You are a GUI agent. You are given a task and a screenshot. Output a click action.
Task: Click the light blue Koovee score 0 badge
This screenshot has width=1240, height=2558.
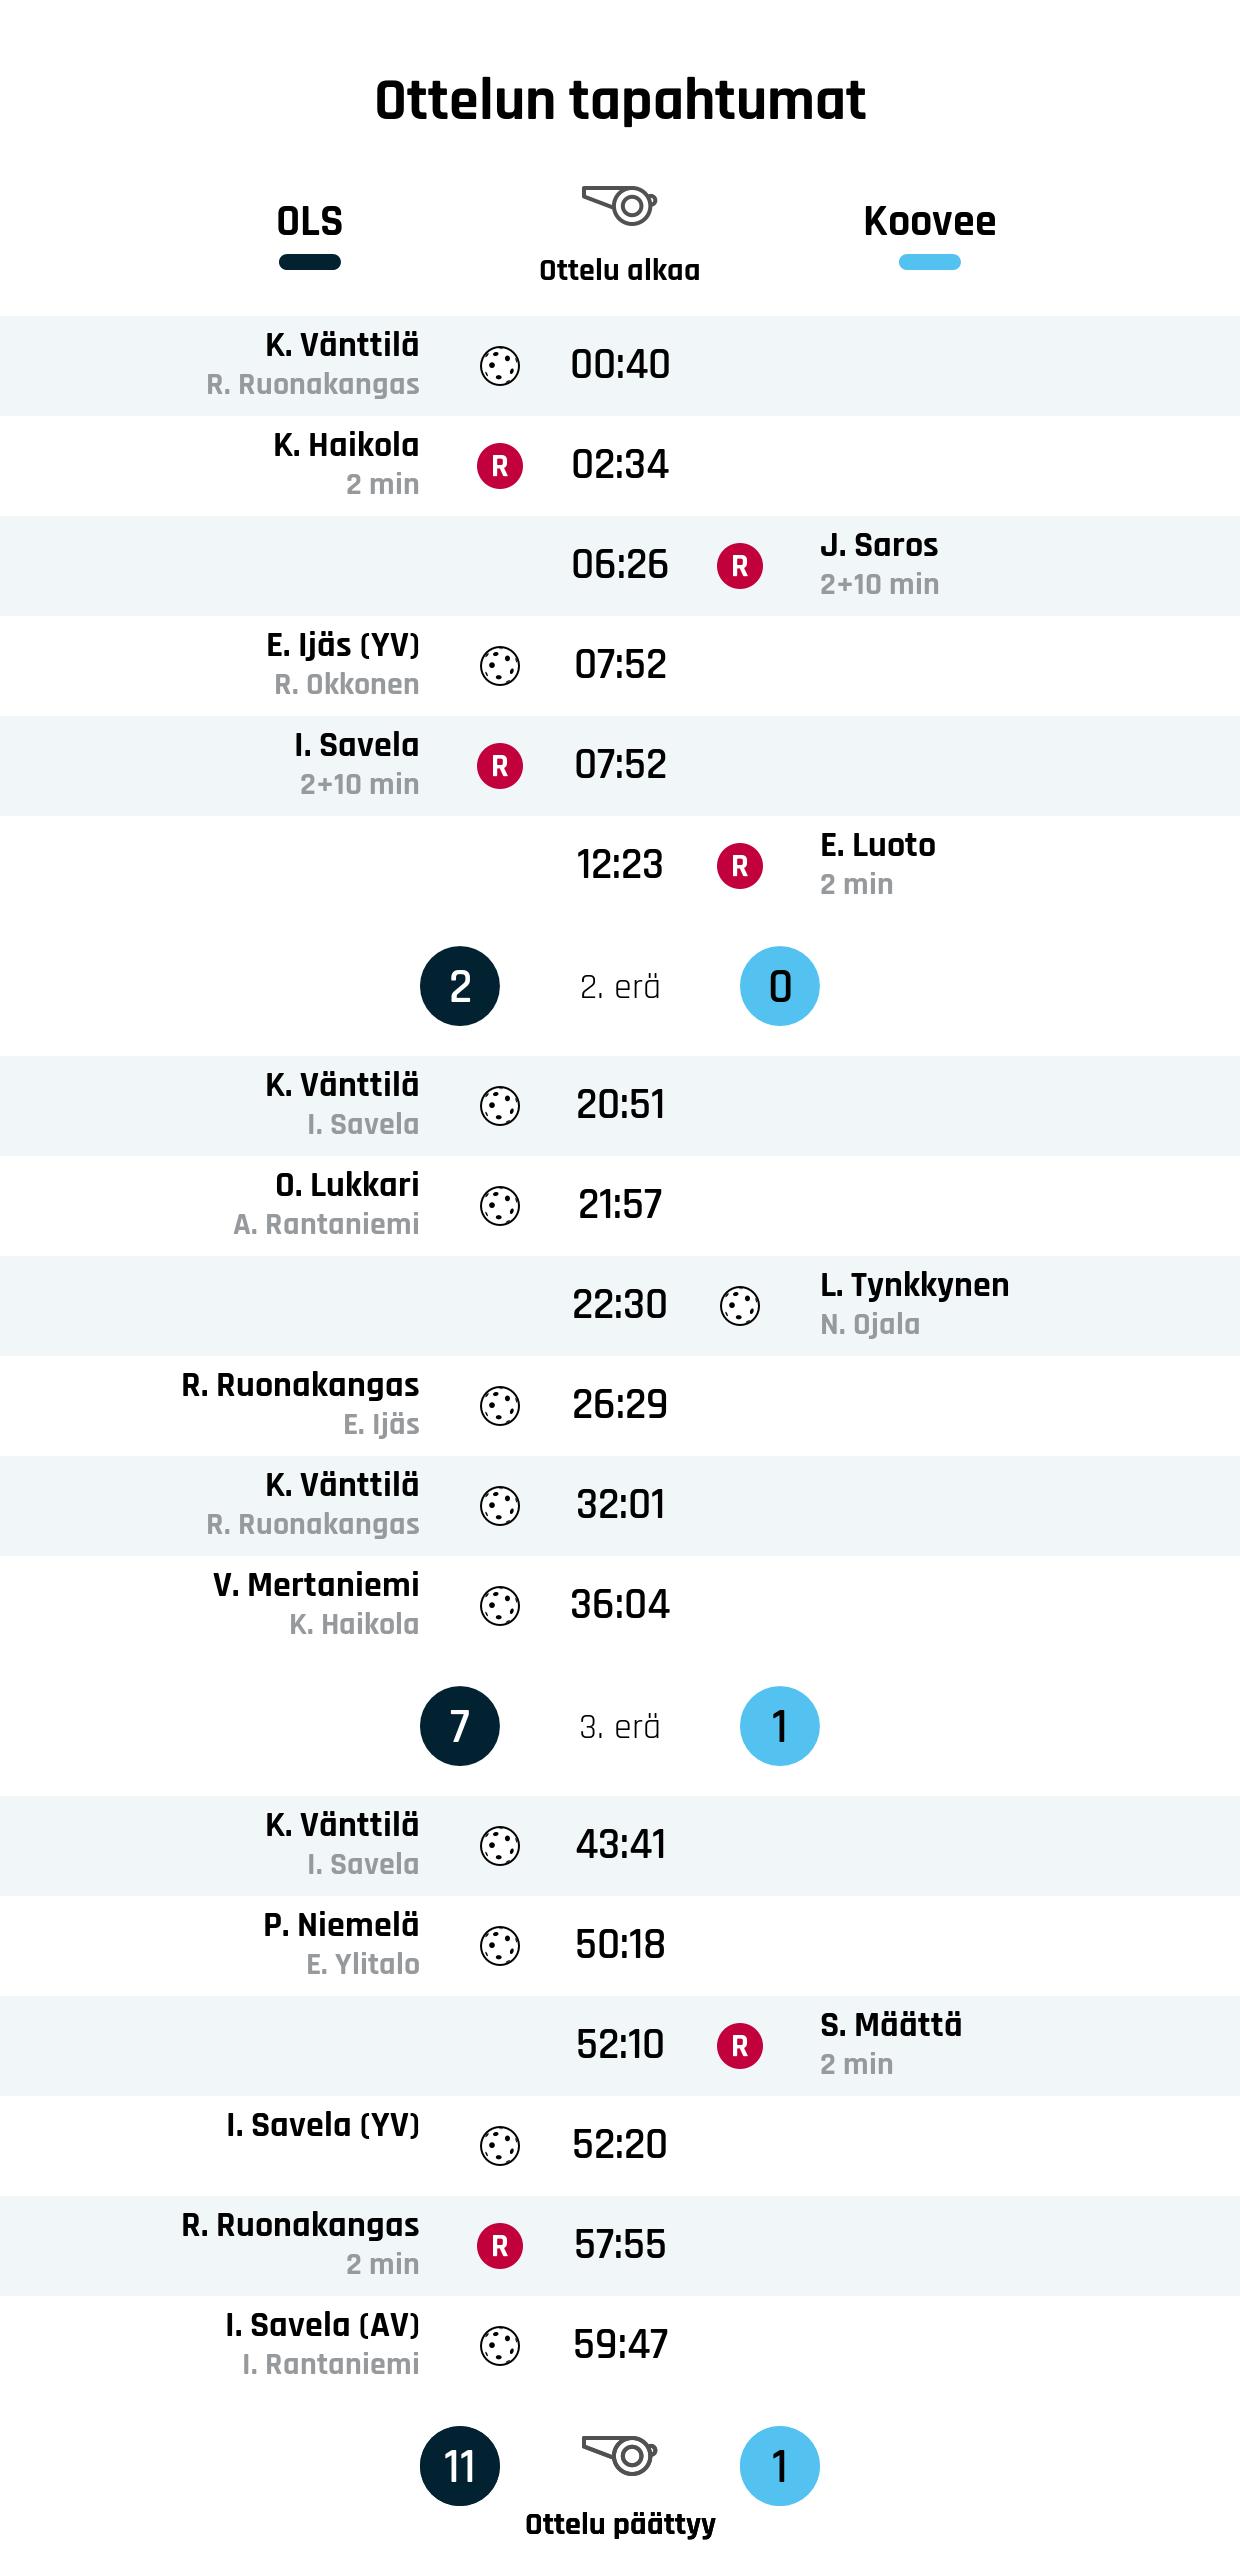pyautogui.click(x=780, y=986)
